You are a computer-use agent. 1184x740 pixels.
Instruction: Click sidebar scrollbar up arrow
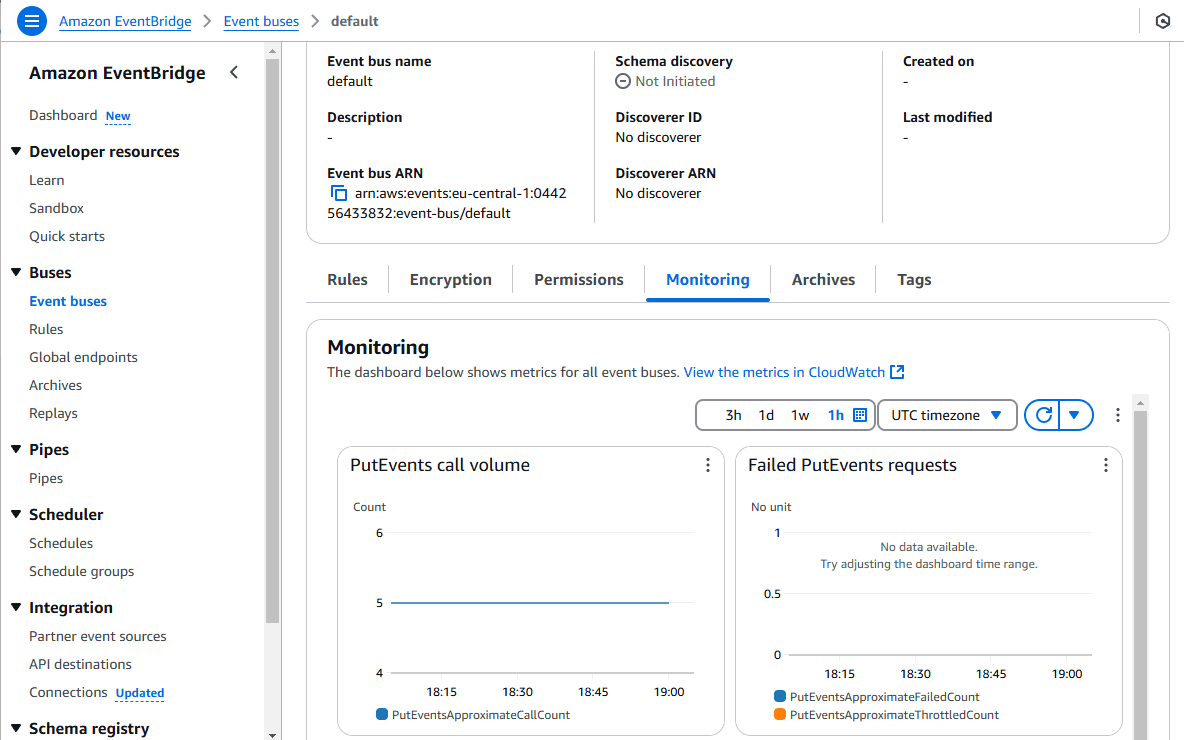(x=273, y=51)
